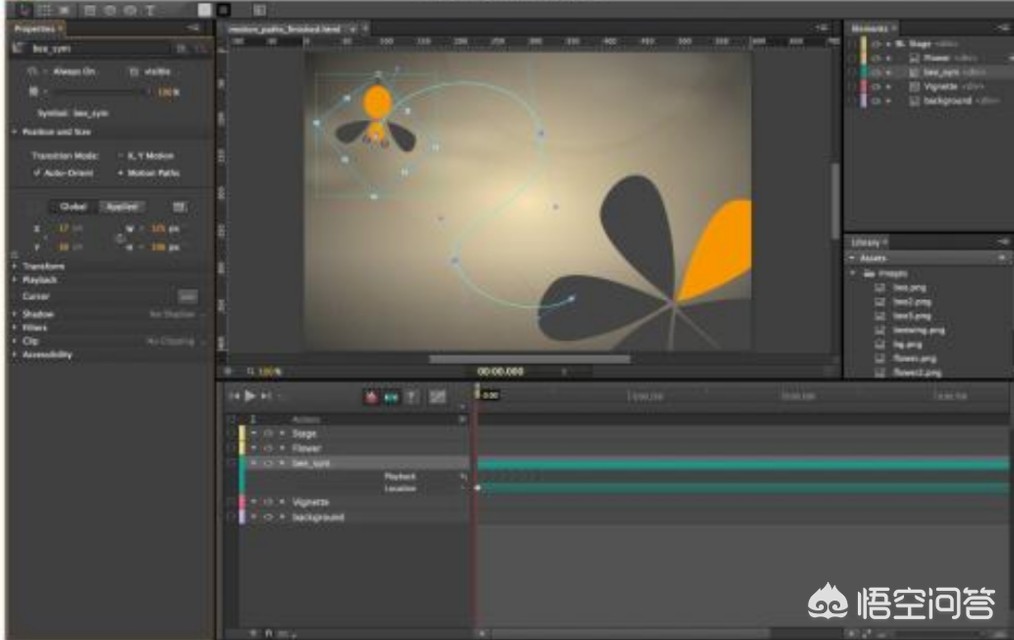Collapse the Assets section in Library

(852, 258)
